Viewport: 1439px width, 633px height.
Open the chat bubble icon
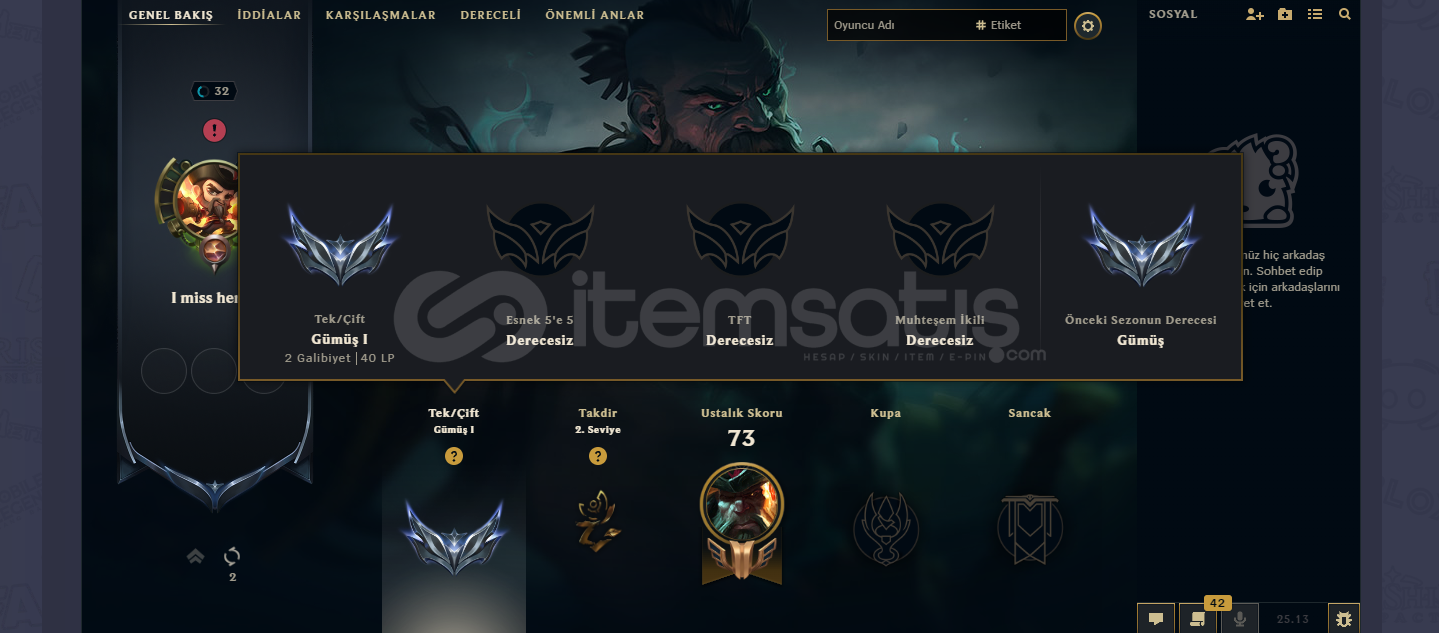[1156, 619]
